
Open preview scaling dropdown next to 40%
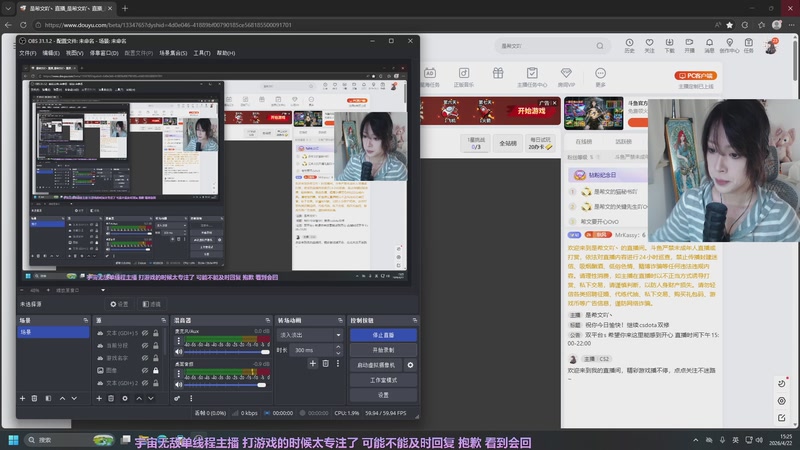[x=103, y=290]
